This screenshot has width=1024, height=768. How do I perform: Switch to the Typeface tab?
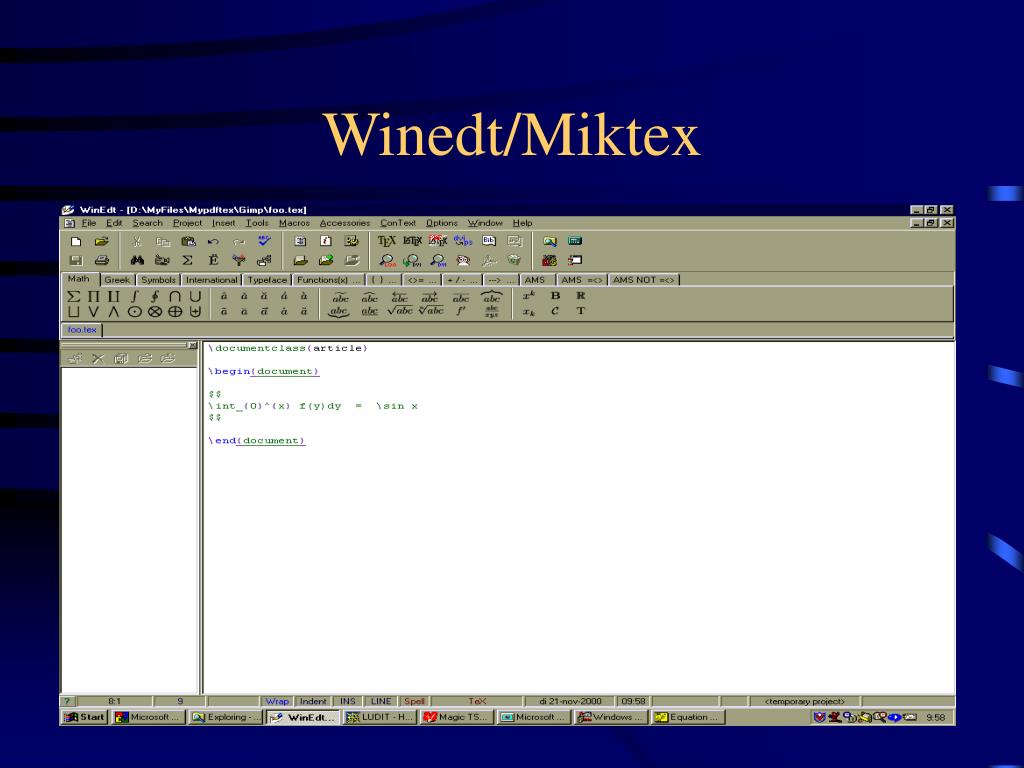pos(267,280)
